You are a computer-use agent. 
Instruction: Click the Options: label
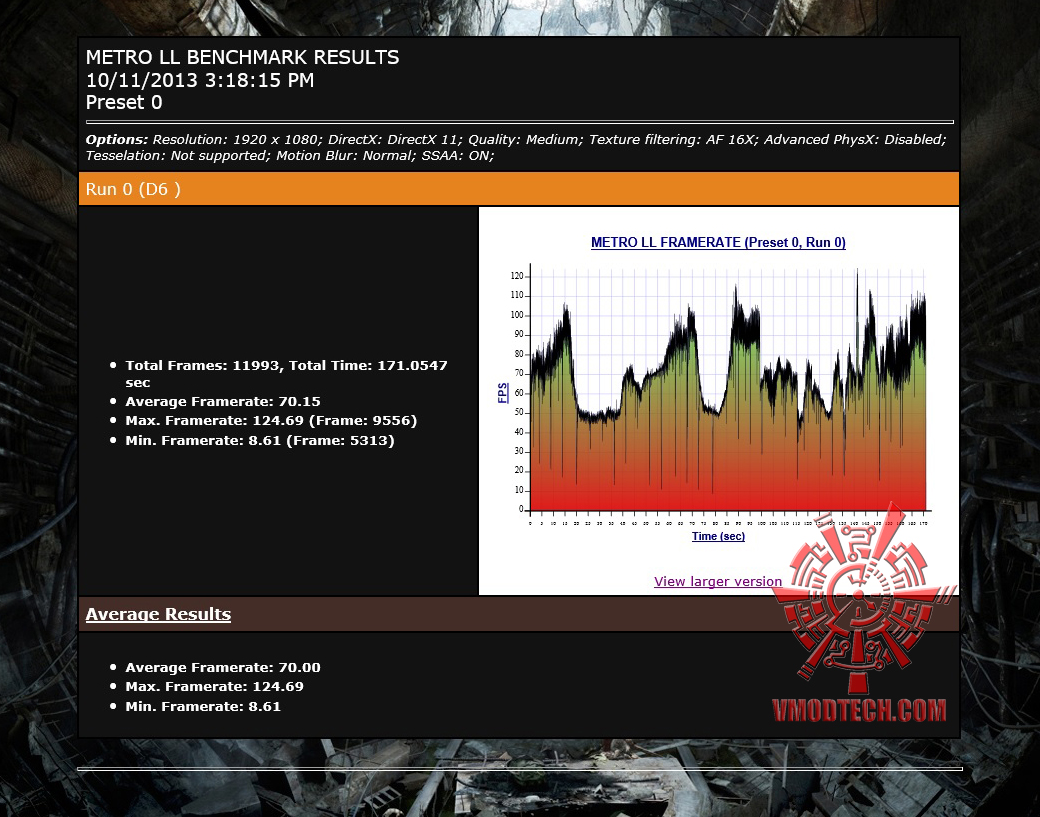pos(117,140)
